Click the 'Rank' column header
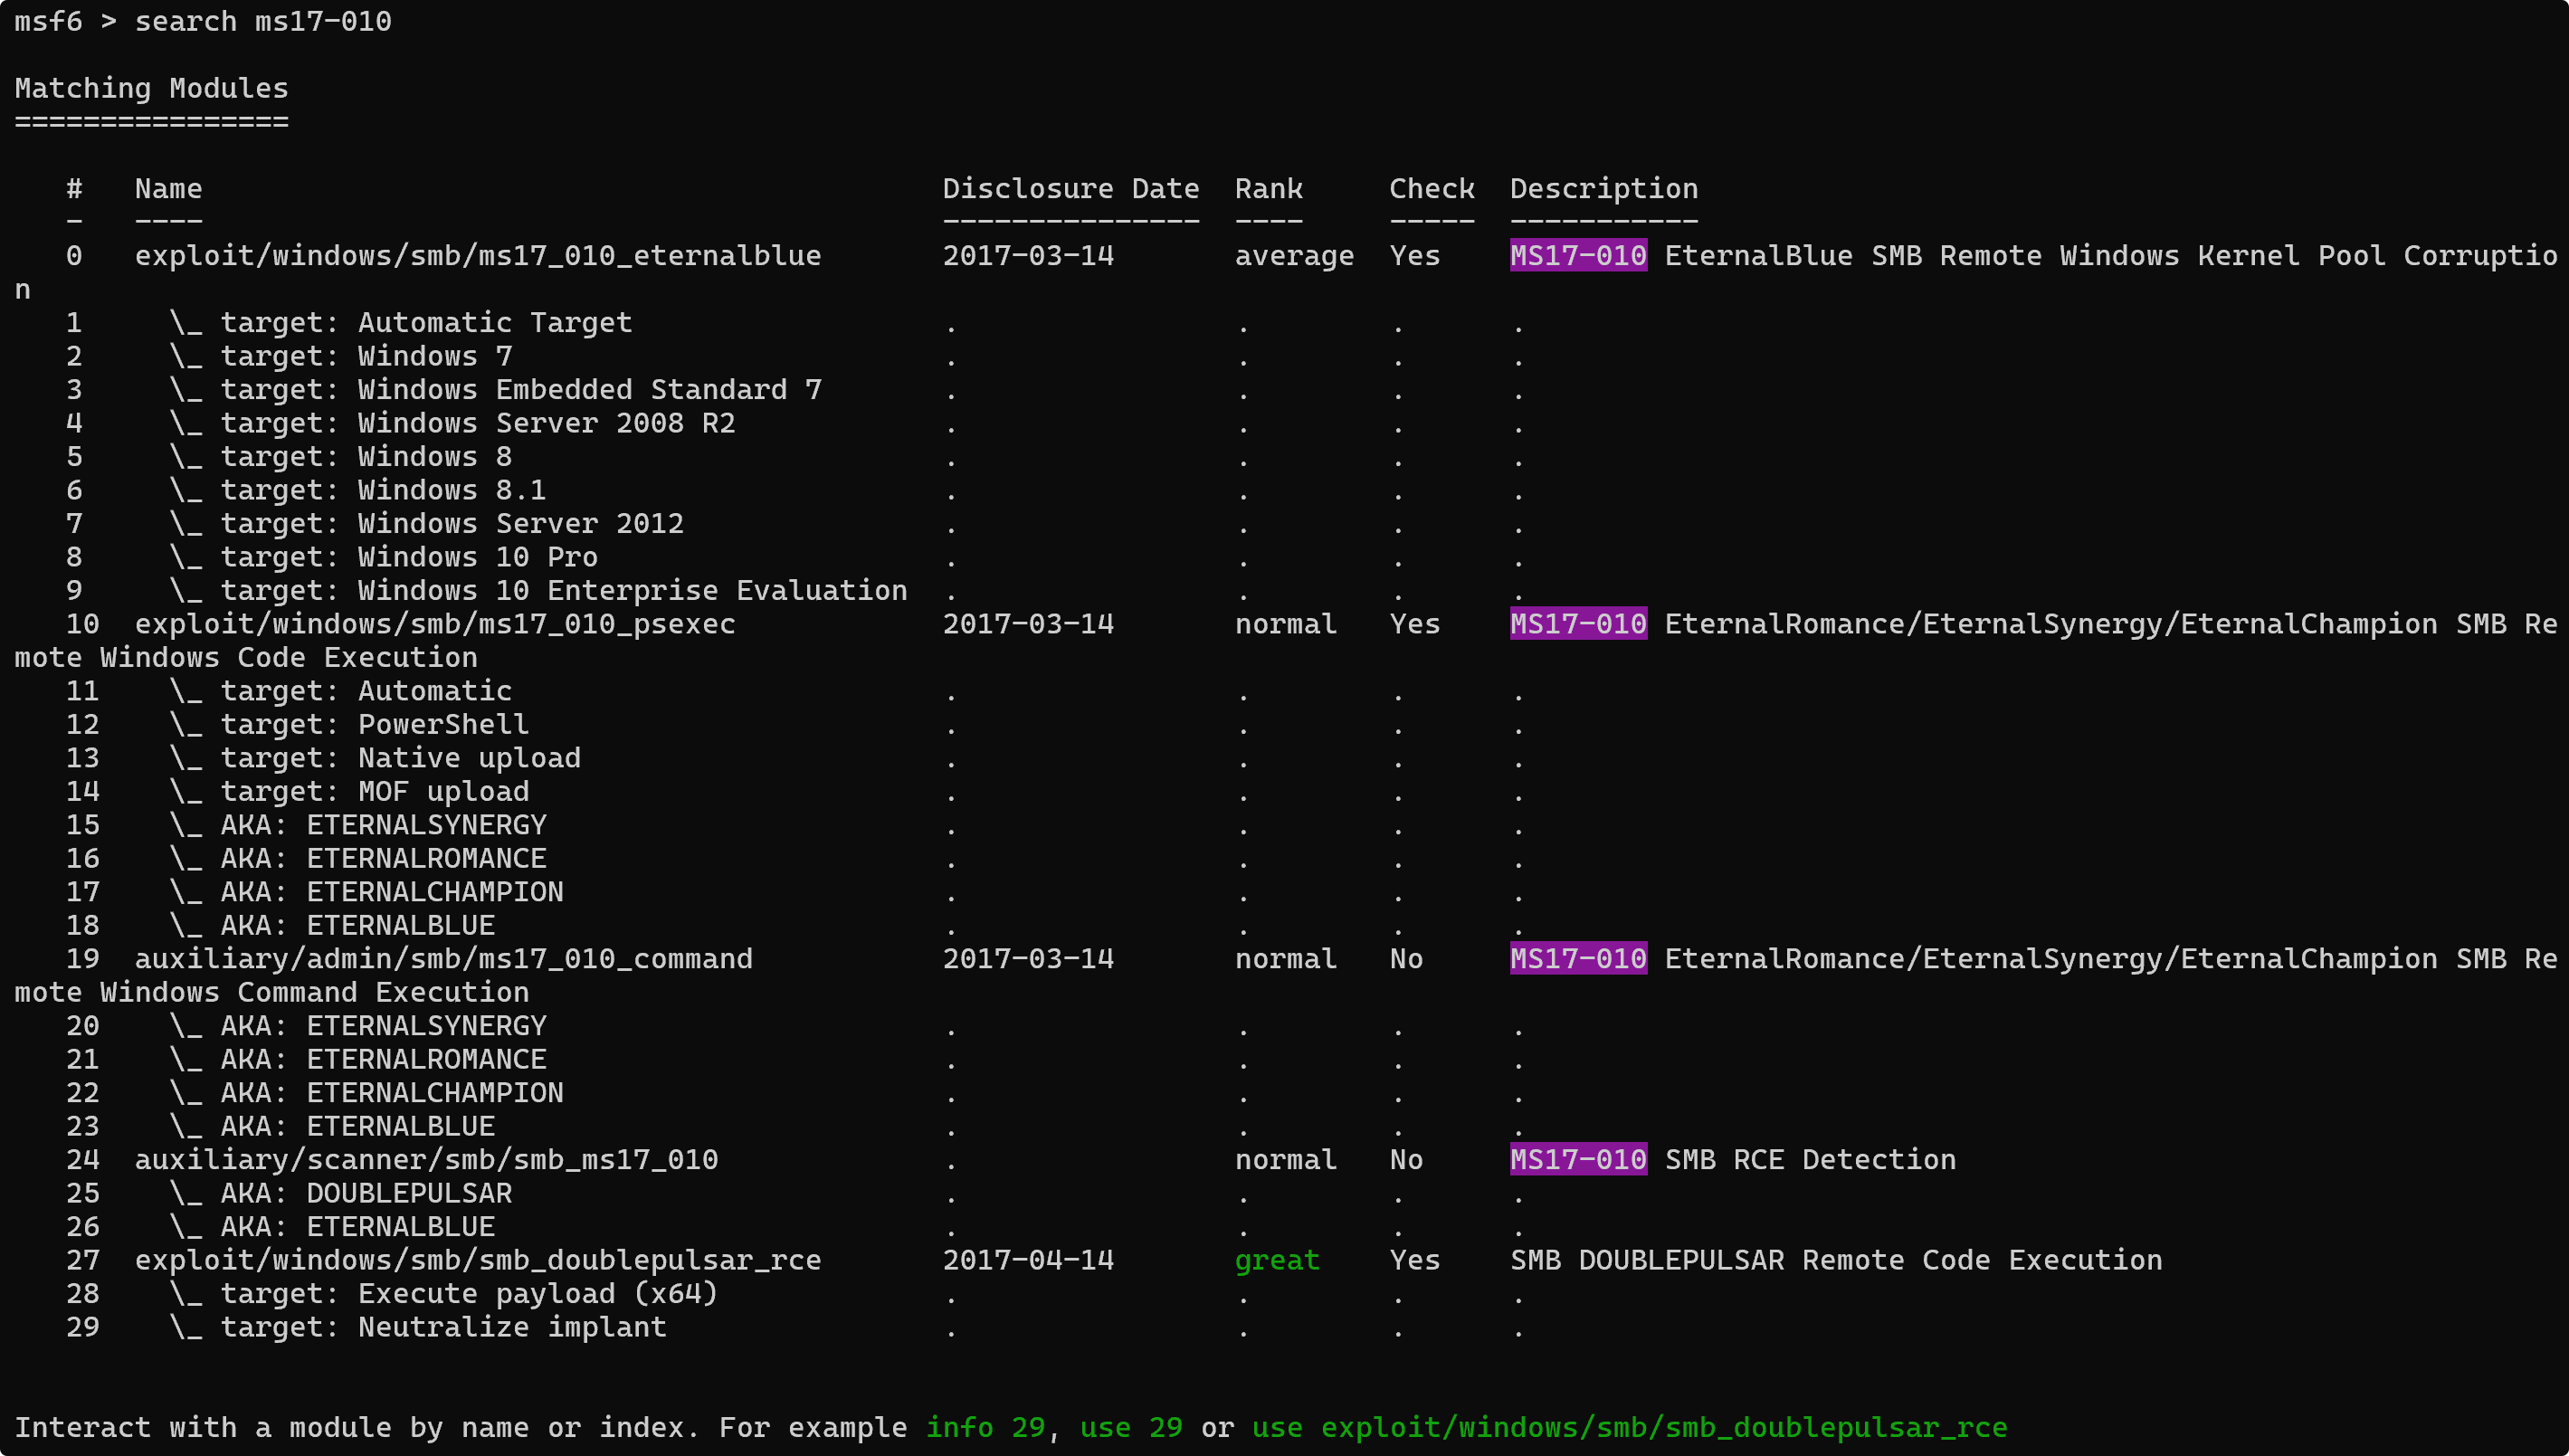The image size is (2569, 1456). [x=1268, y=189]
